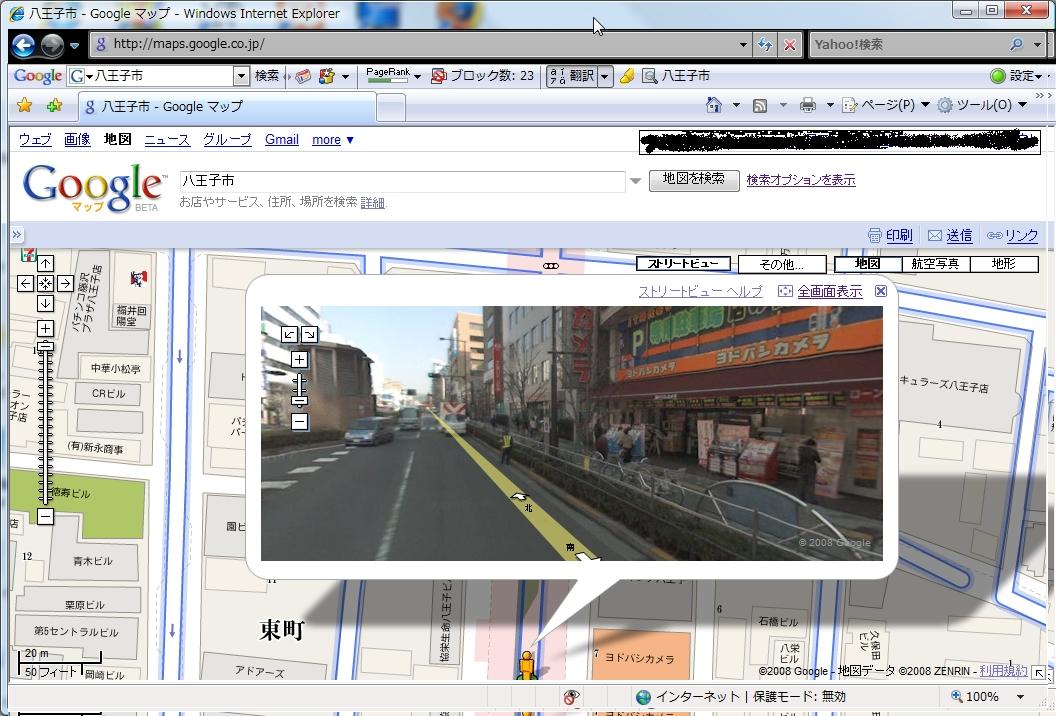Expand the その他... map layers button
This screenshot has height=716, width=1056.
pos(782,264)
